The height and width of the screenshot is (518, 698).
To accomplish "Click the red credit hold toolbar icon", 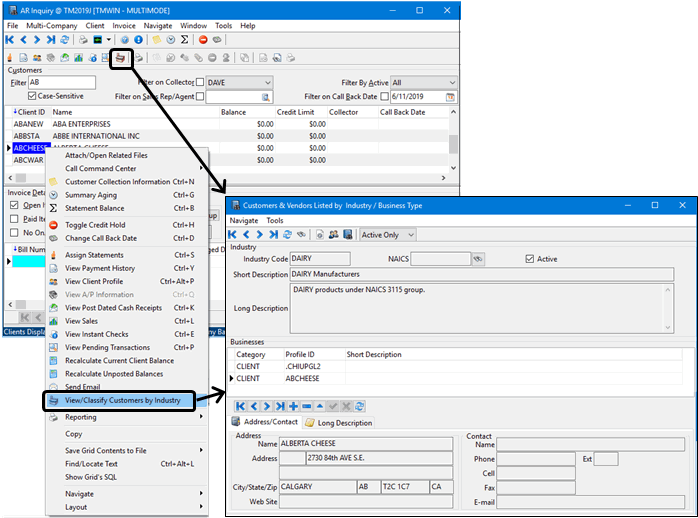I will pos(203,40).
